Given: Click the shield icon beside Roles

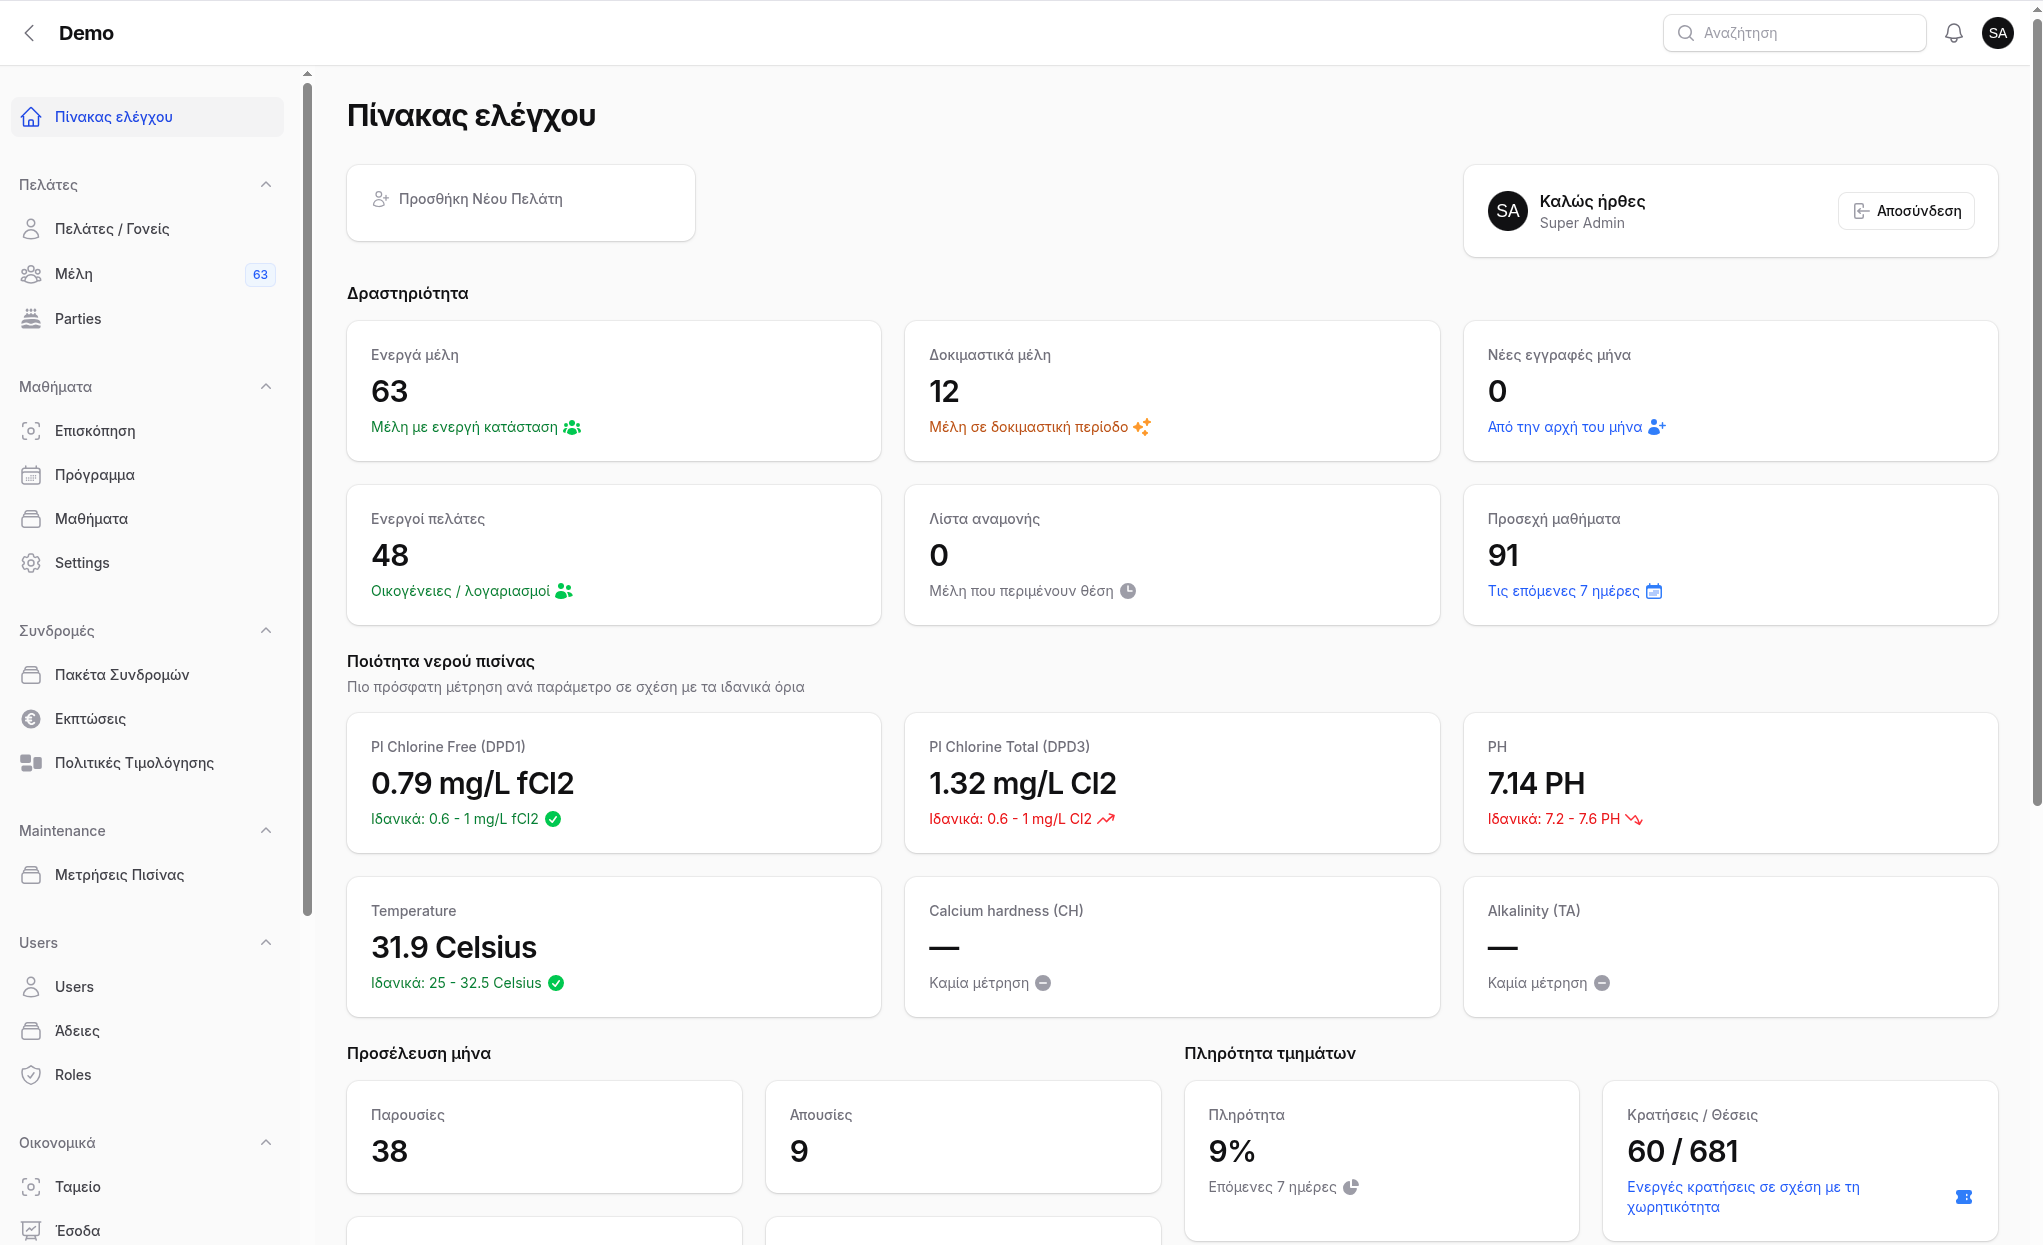Looking at the screenshot, I should [31, 1075].
